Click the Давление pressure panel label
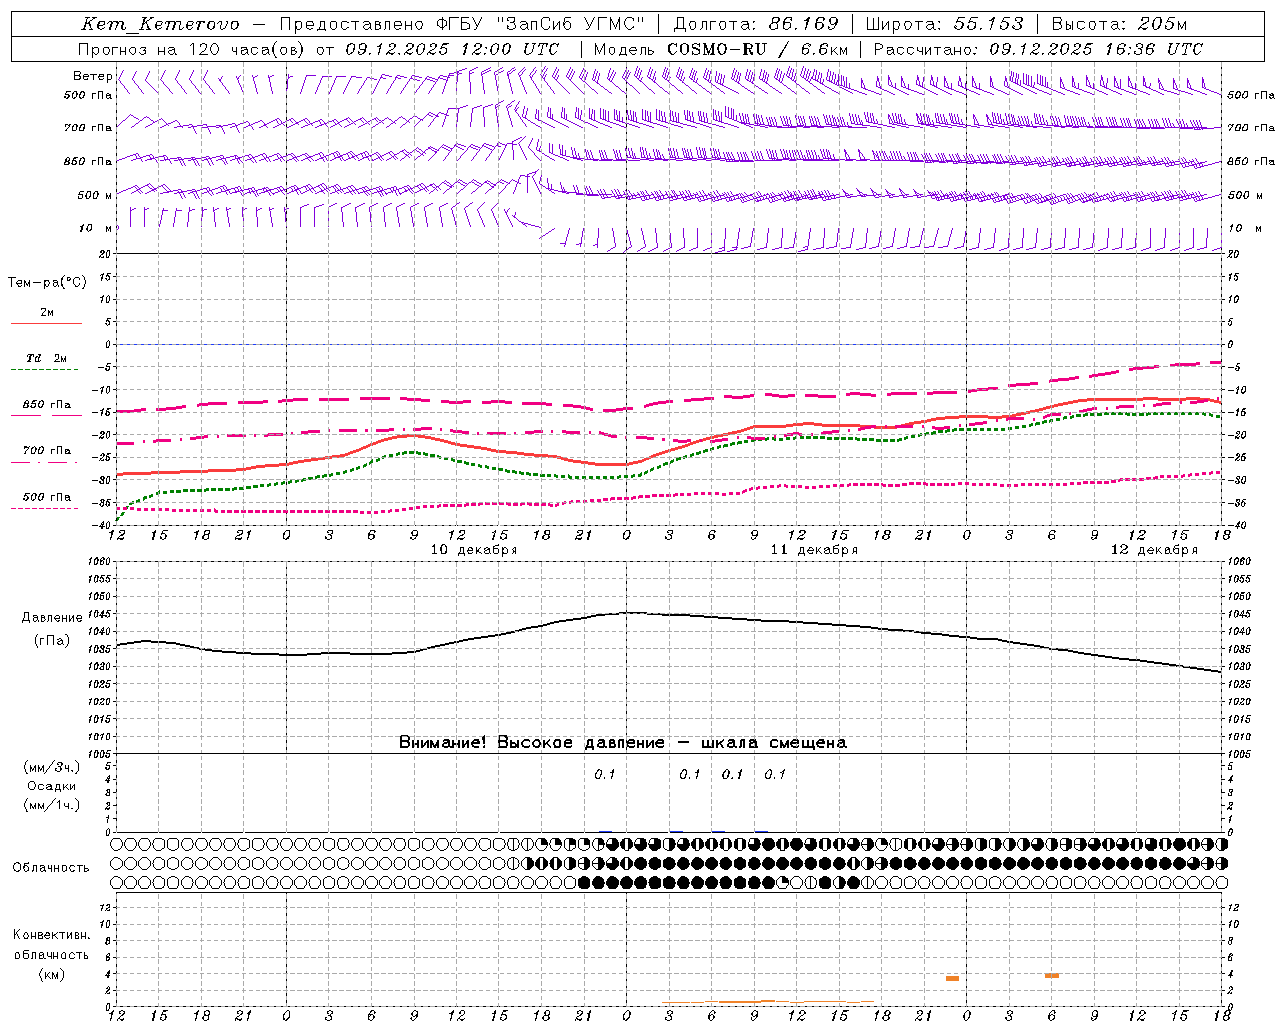Viewport: 1280px width, 1024px height. [x=52, y=618]
